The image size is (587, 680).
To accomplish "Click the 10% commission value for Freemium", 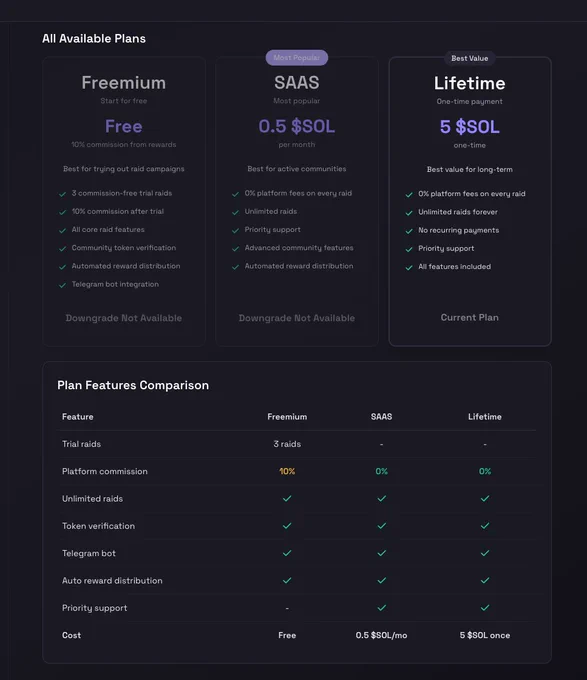I will pyautogui.click(x=287, y=471).
